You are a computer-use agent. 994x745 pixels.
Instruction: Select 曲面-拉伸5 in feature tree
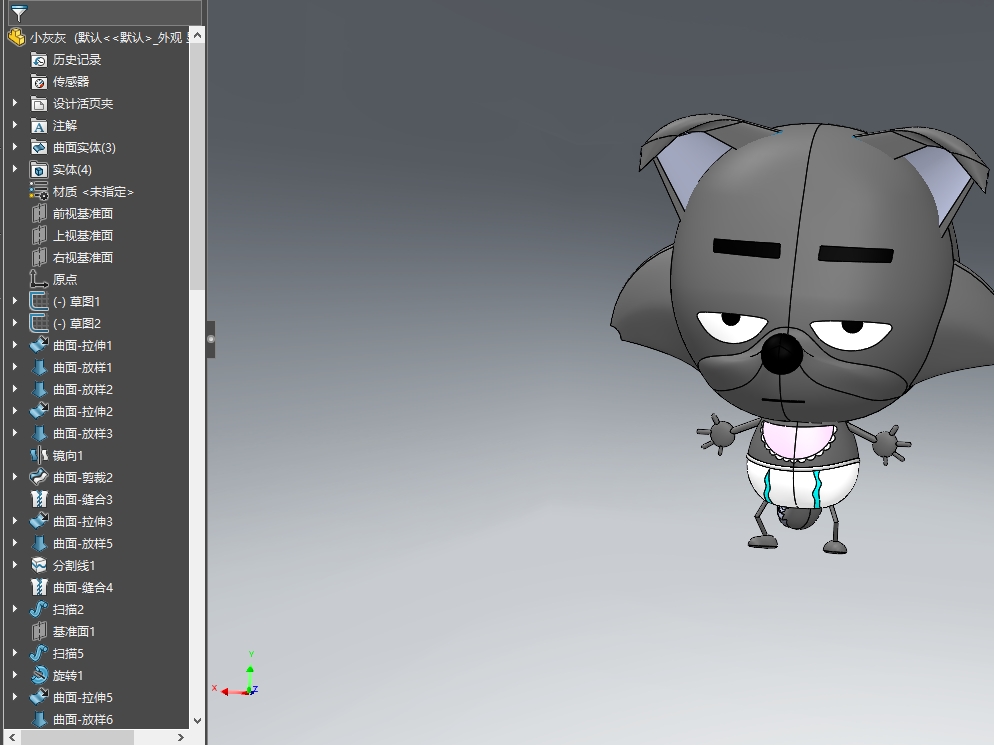point(82,697)
